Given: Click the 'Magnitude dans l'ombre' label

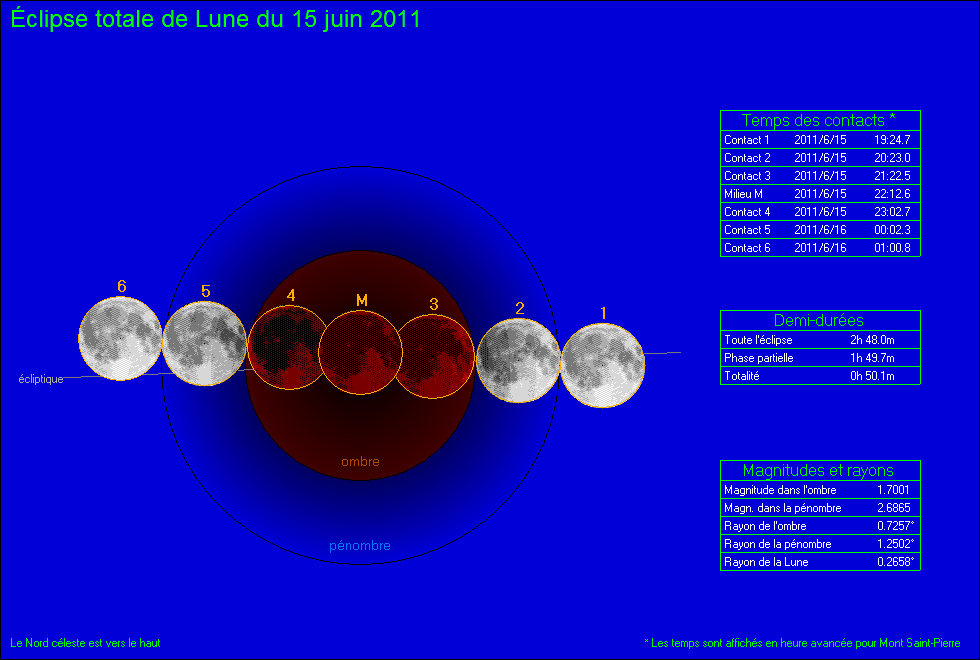Looking at the screenshot, I should 780,490.
